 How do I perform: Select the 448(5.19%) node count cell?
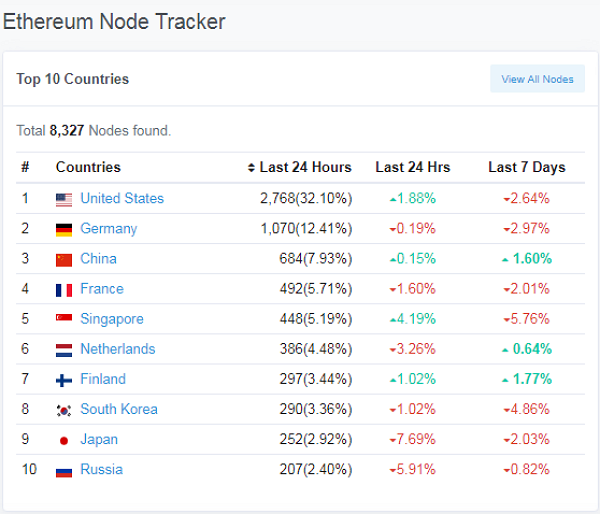[x=316, y=319]
